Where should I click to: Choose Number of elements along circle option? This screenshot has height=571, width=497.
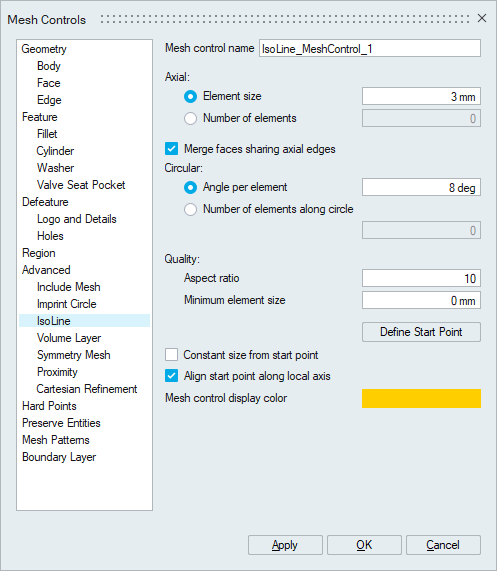click(x=190, y=209)
